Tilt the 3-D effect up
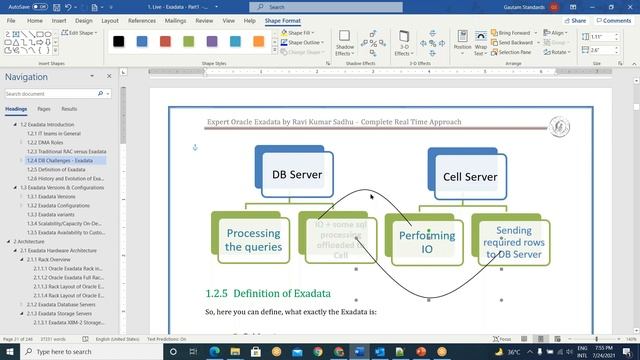Screen dimensions: 640x360 point(433,33)
